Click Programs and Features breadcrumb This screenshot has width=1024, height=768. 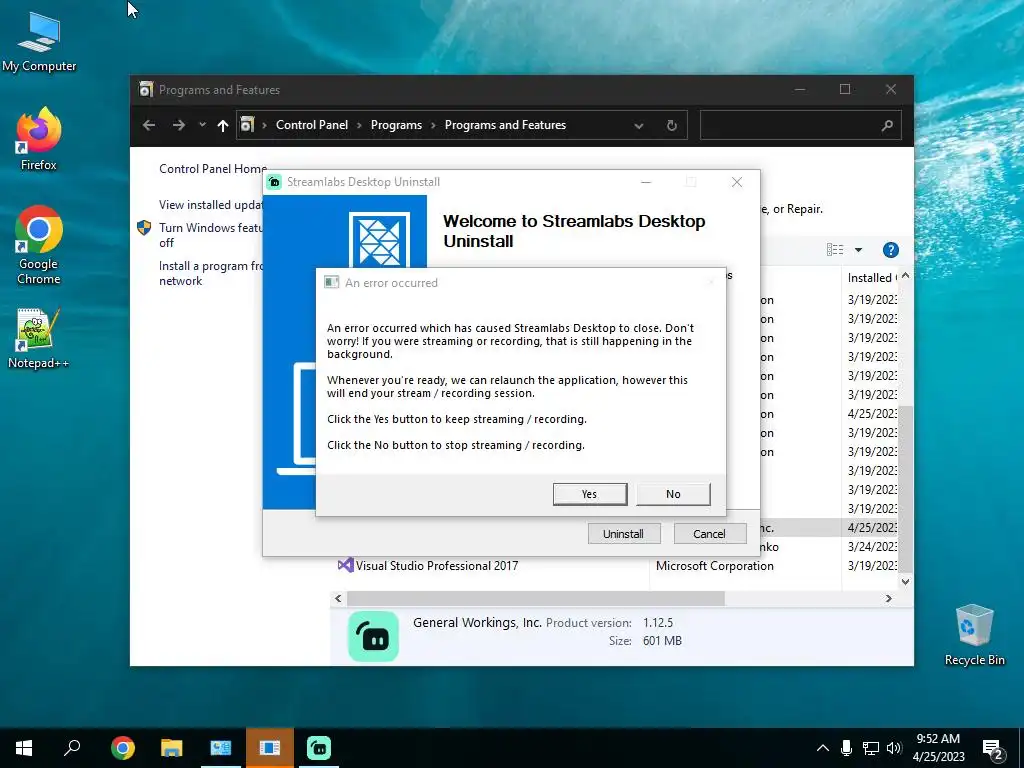point(505,125)
